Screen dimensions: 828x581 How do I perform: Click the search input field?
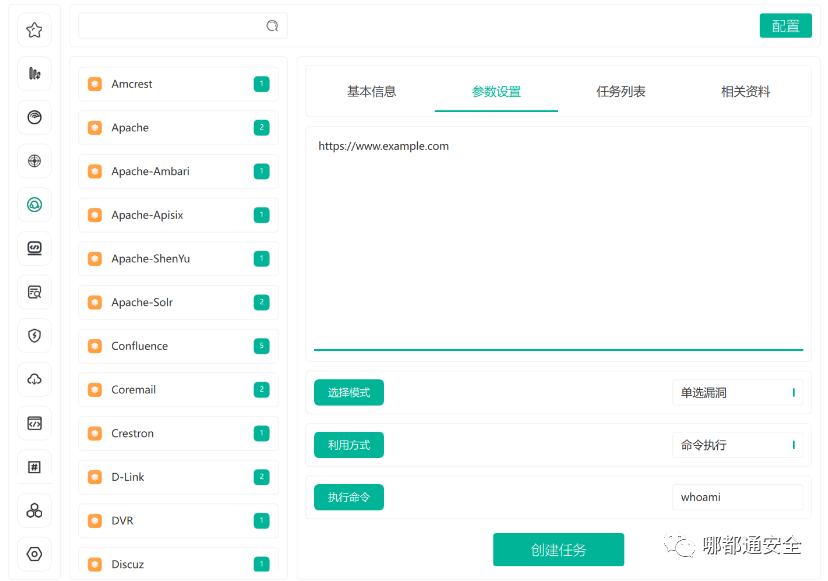click(x=183, y=26)
